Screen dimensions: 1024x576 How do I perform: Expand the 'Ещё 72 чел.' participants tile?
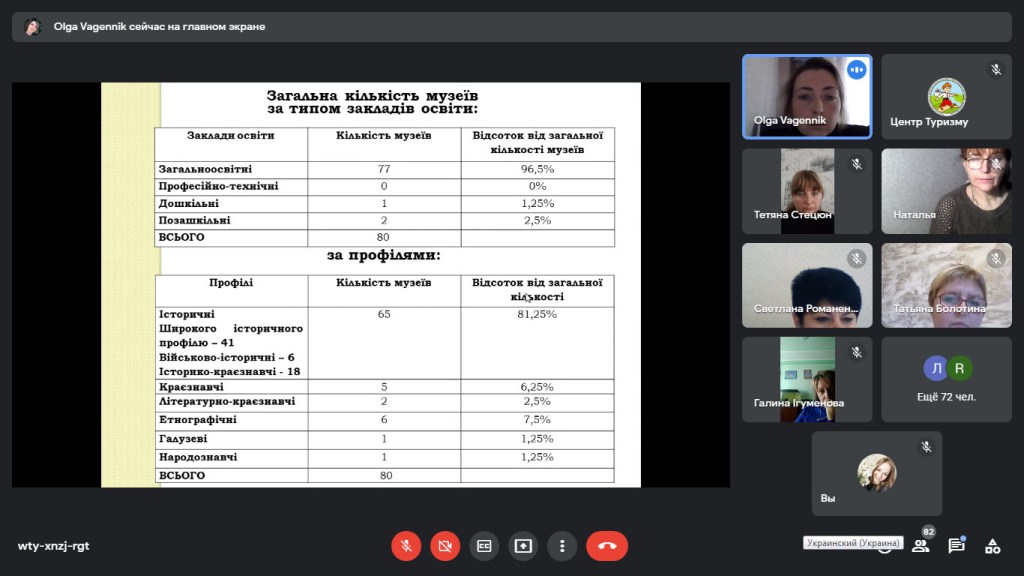[x=946, y=379]
